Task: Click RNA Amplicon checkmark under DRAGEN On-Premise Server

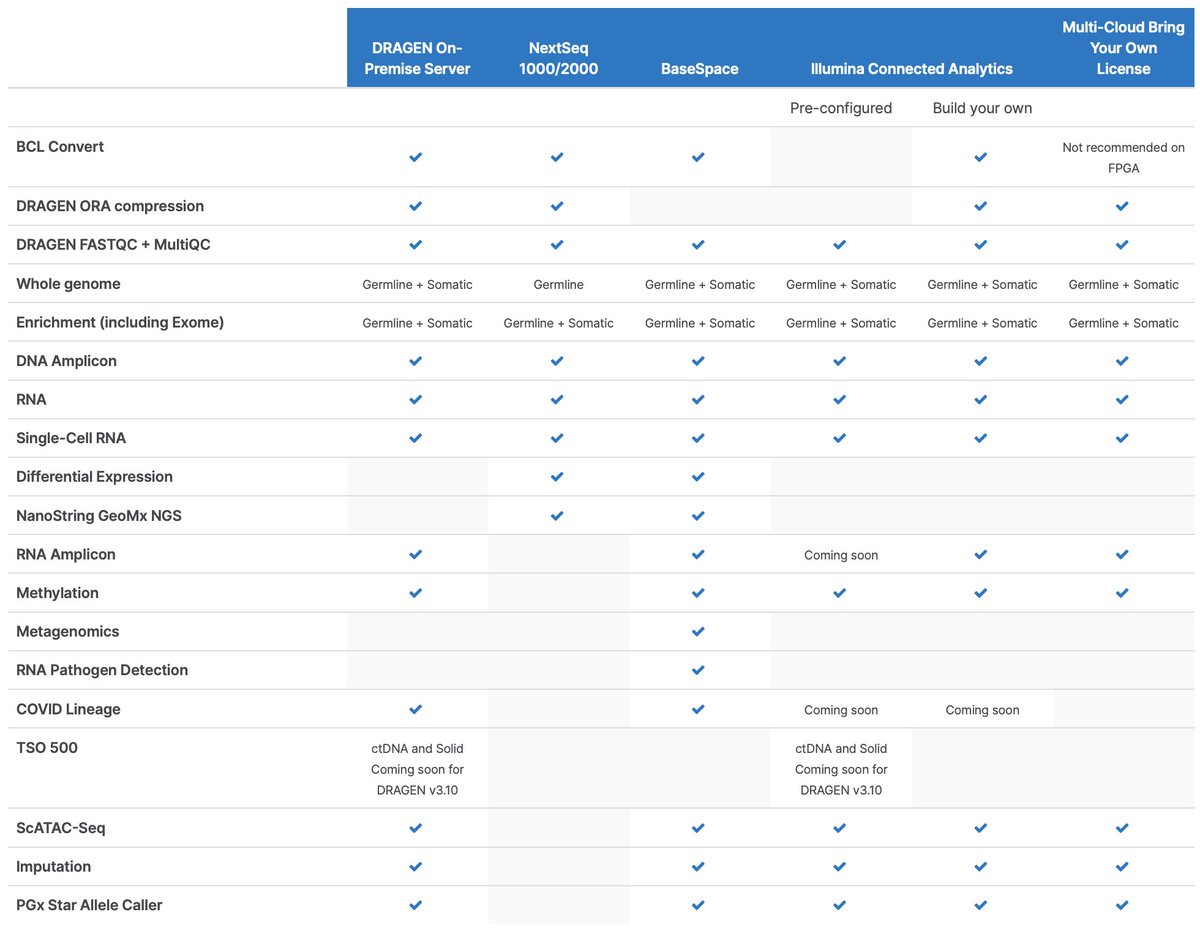Action: 416,554
